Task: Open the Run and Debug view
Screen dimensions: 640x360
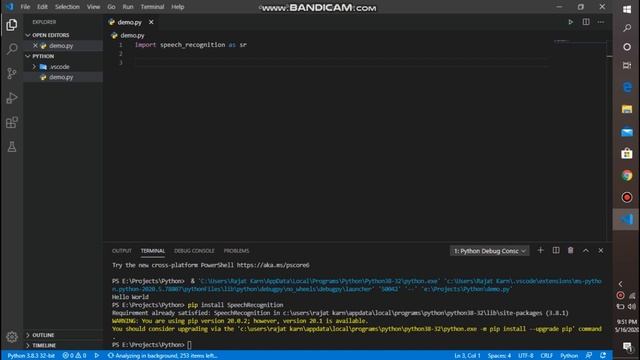Action: pyautogui.click(x=11, y=98)
